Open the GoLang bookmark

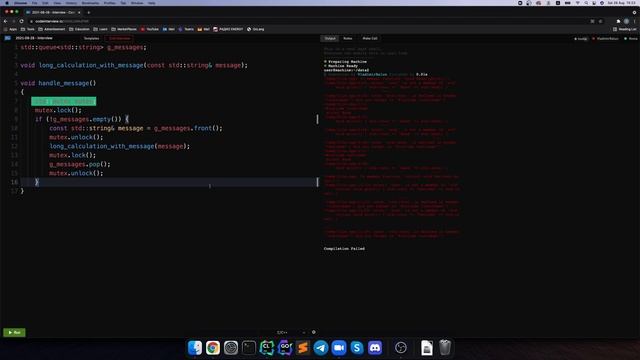tap(256, 29)
